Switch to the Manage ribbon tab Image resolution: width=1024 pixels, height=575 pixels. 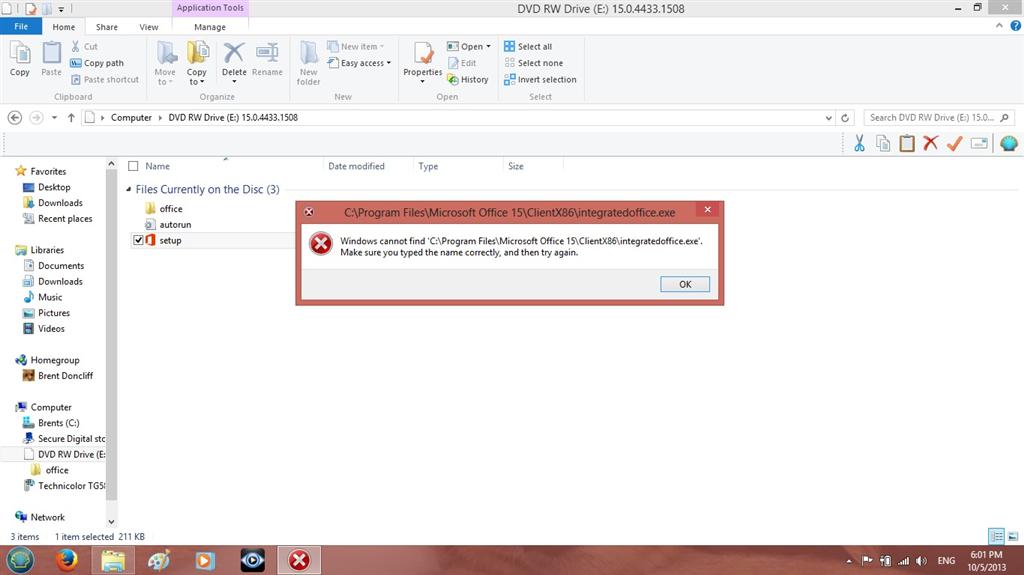tap(210, 27)
